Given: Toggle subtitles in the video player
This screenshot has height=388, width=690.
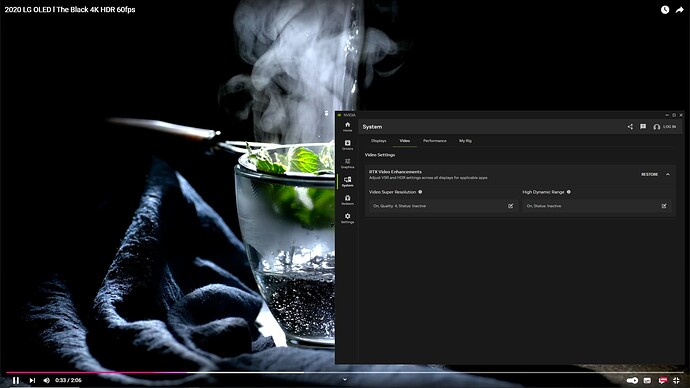Looking at the screenshot, I should [x=647, y=380].
